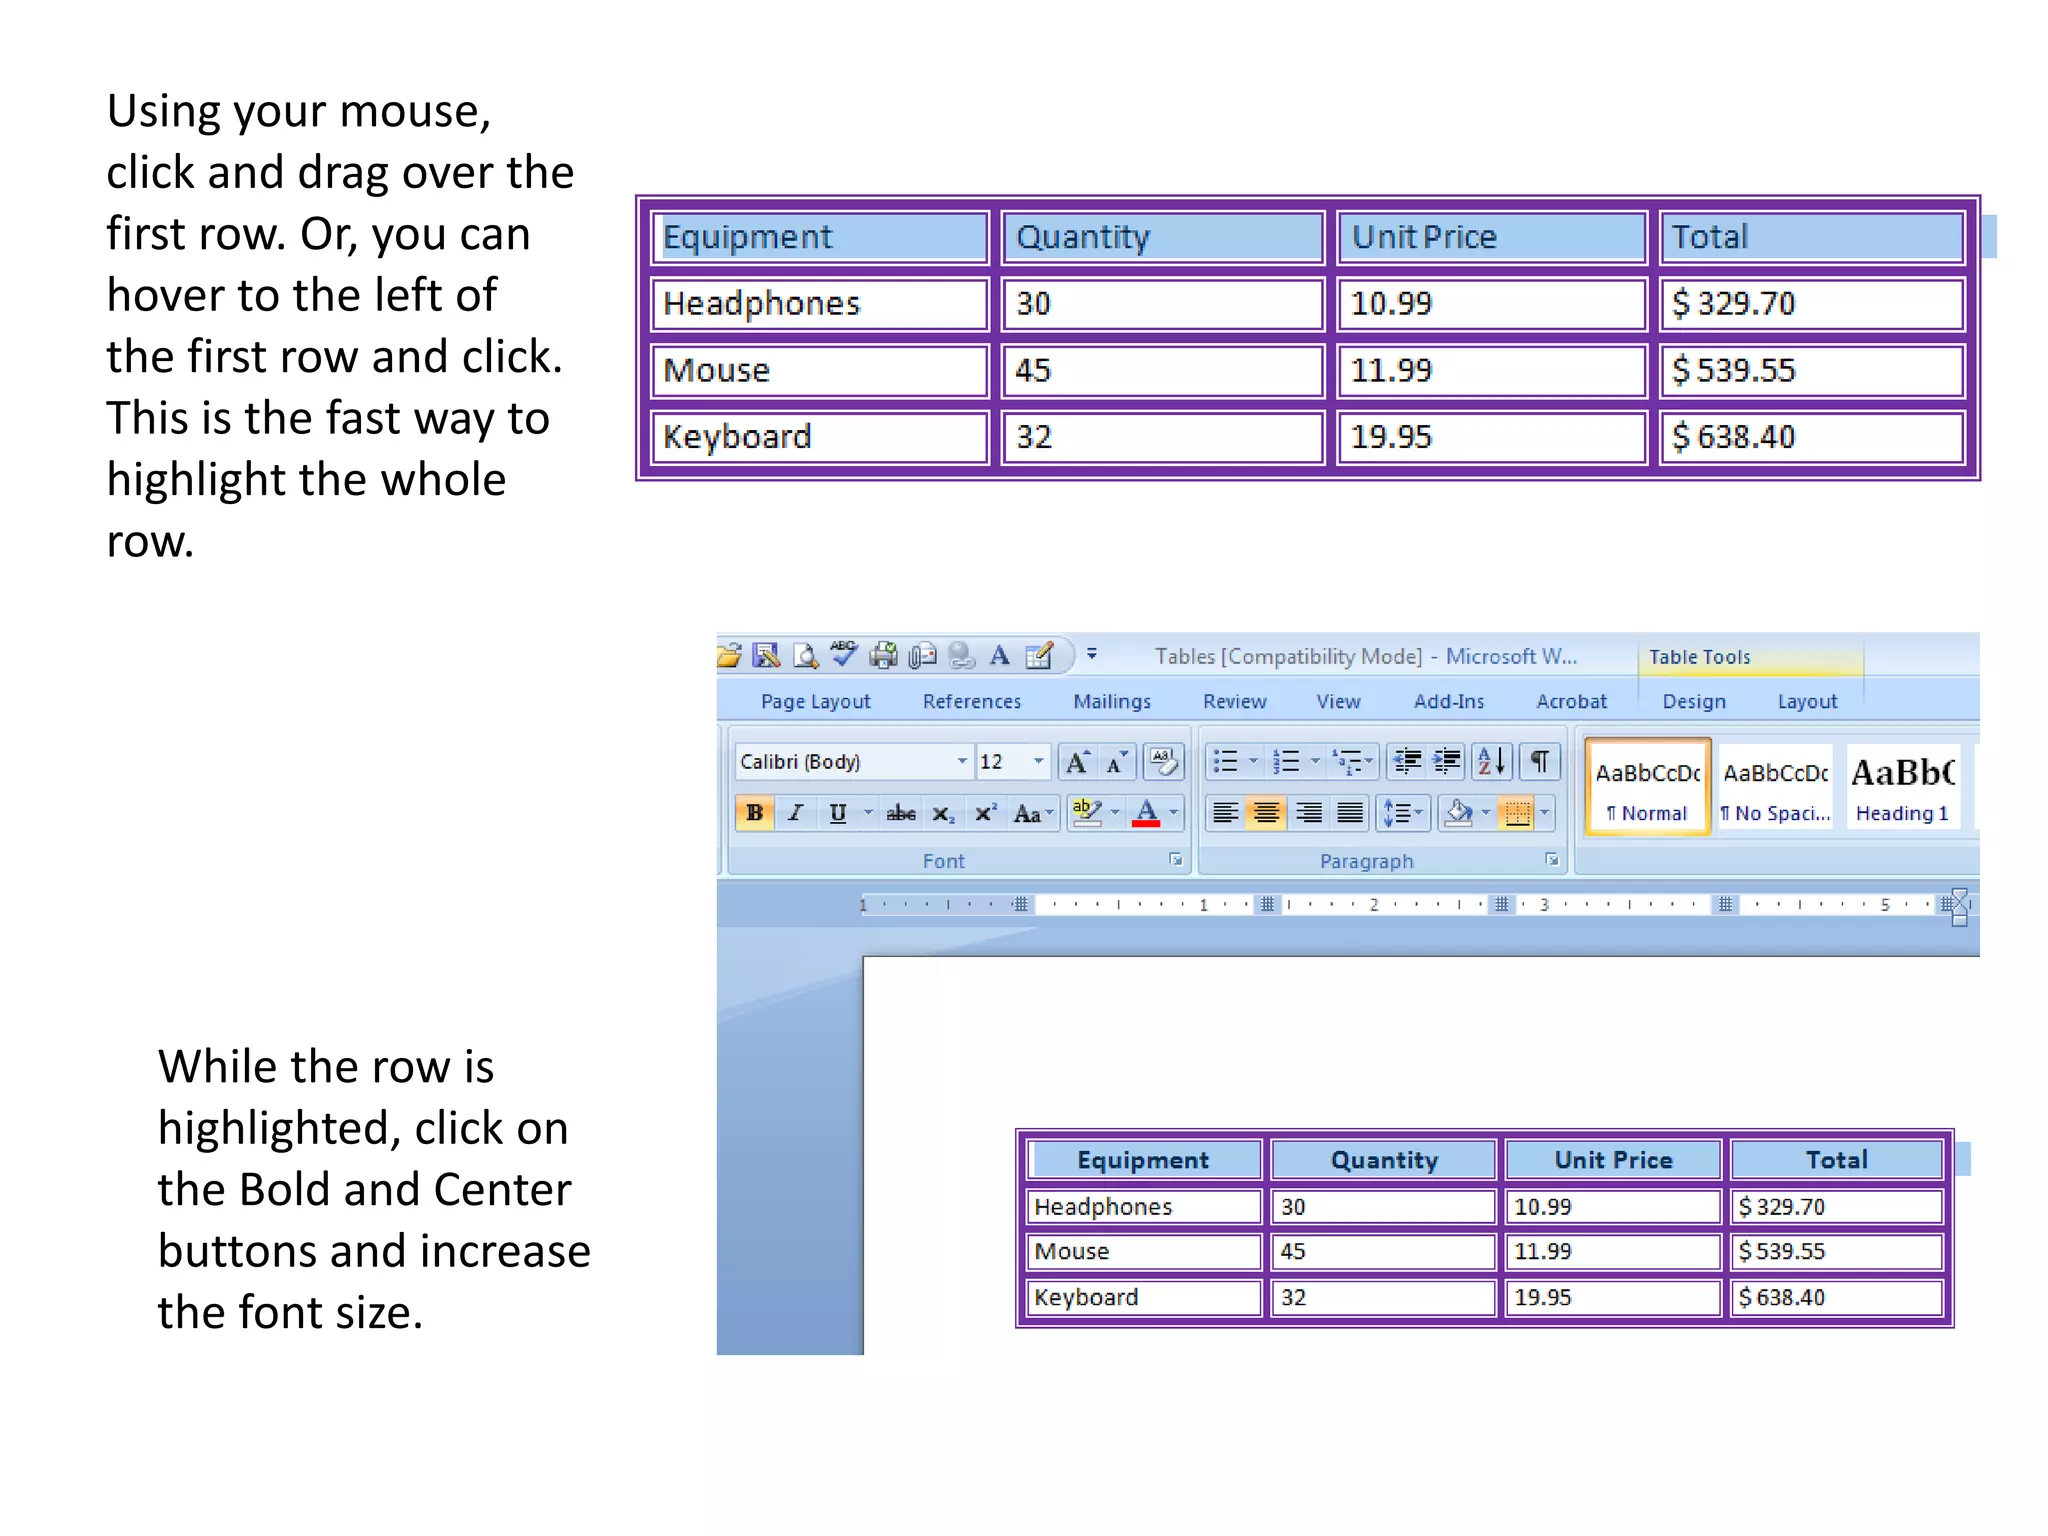Click the Borders icon in Paragraph group
The width and height of the screenshot is (2048, 1536).
click(1517, 813)
